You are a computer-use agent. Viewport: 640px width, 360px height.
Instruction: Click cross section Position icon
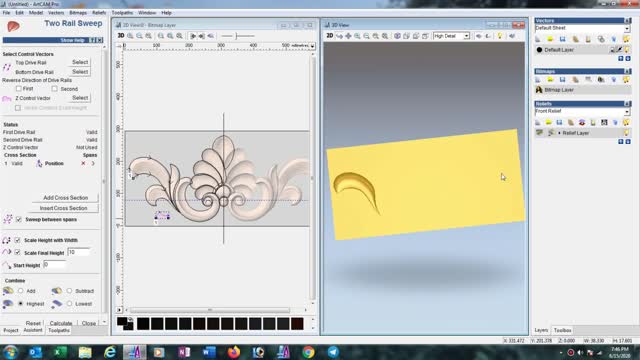point(39,163)
